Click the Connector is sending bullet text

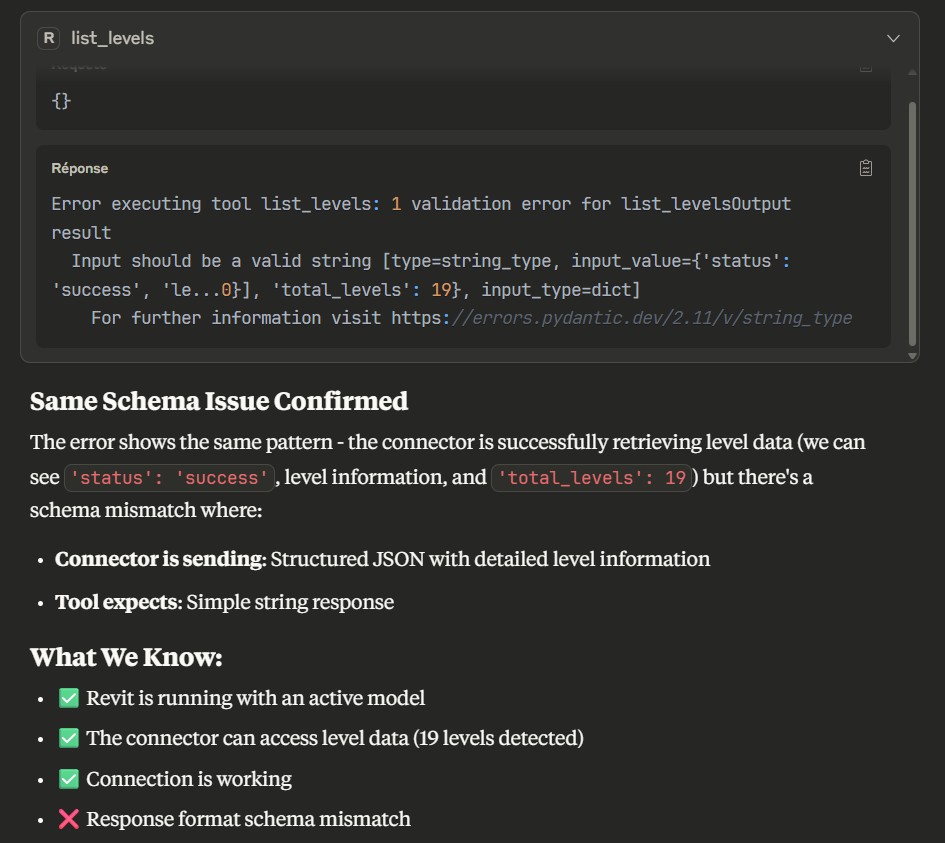coord(382,559)
